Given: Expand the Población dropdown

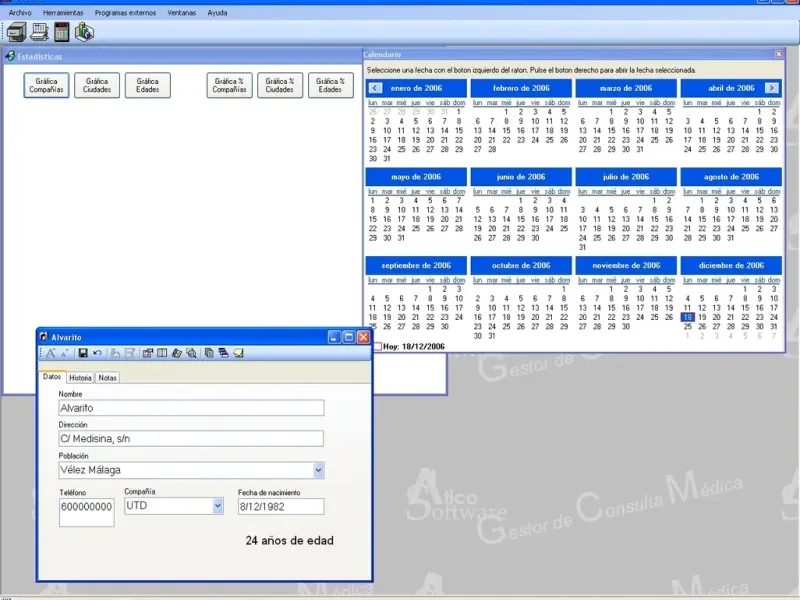Looking at the screenshot, I should pos(318,470).
